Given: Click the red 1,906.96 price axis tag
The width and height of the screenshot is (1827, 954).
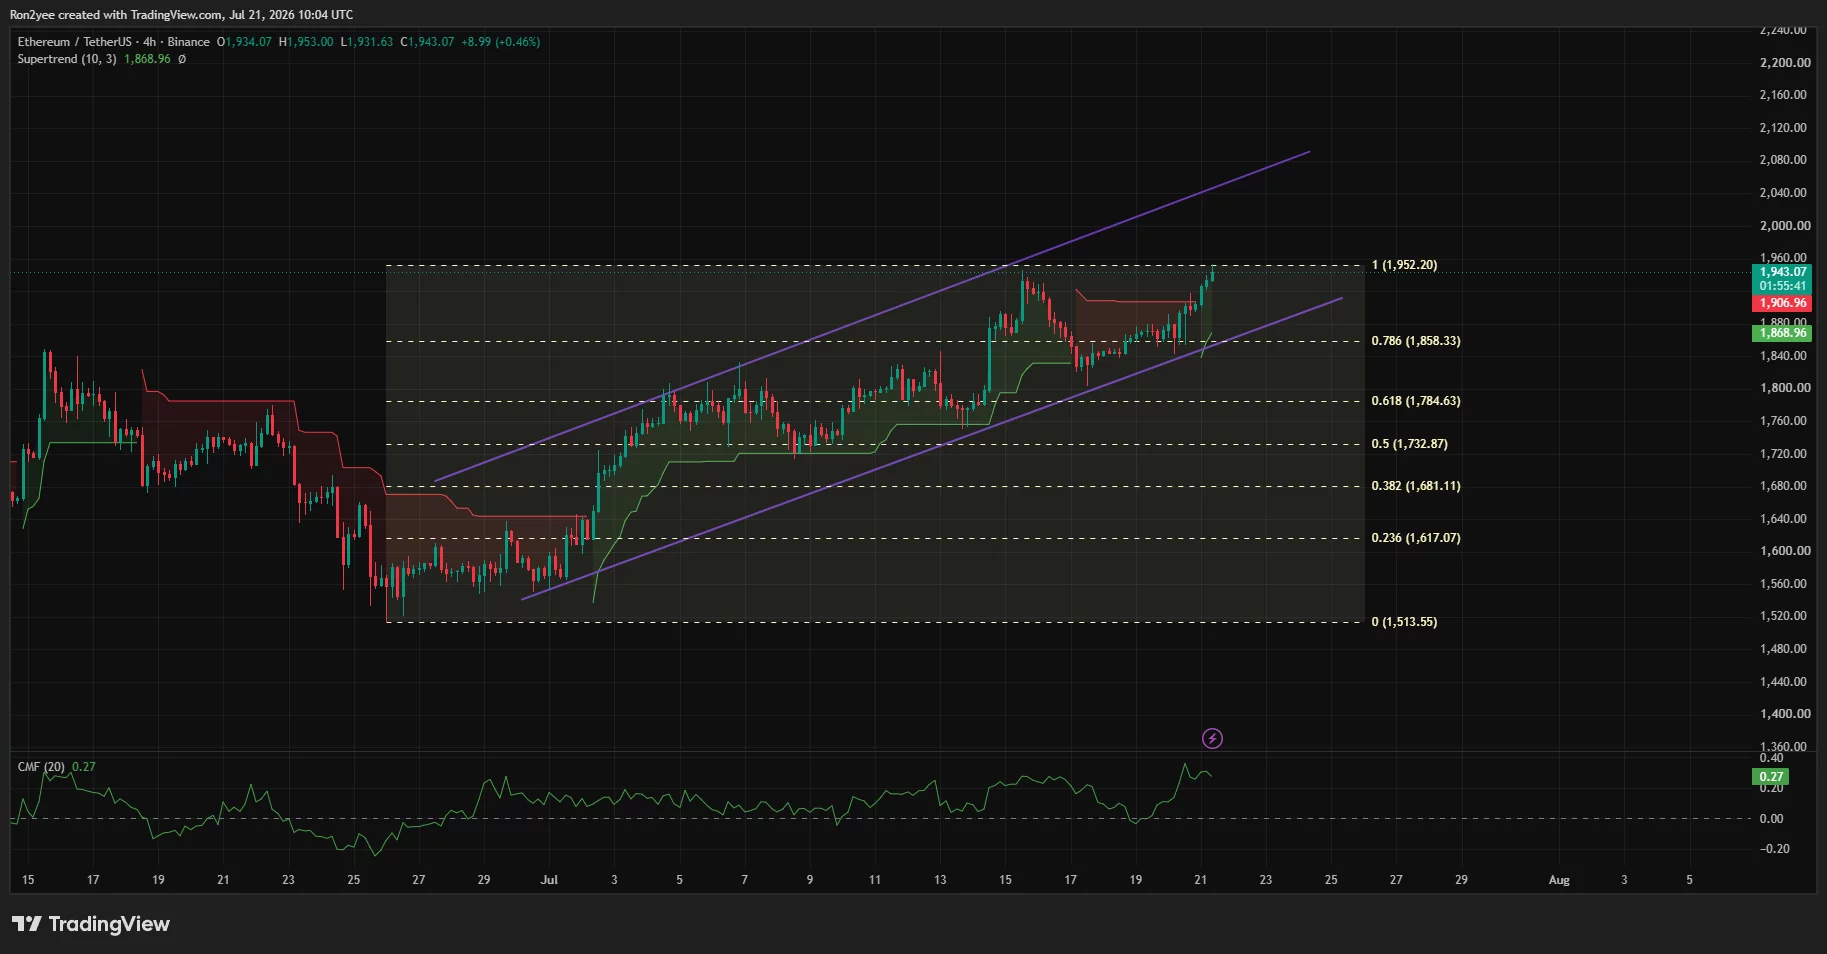Looking at the screenshot, I should [1783, 303].
